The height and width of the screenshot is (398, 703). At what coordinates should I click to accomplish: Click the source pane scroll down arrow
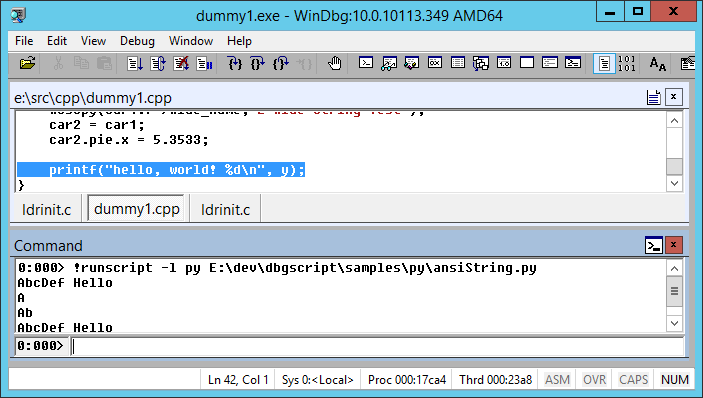coord(674,183)
